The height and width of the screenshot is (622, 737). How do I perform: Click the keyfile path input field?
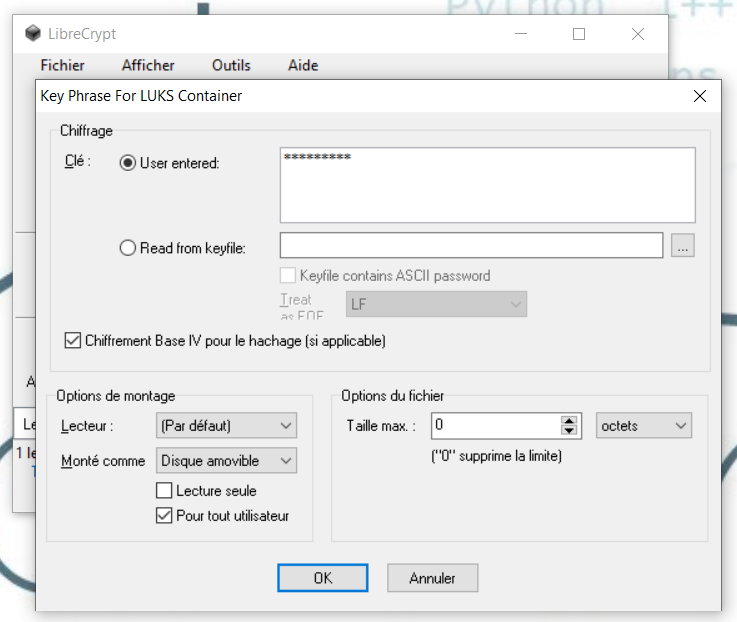point(471,245)
